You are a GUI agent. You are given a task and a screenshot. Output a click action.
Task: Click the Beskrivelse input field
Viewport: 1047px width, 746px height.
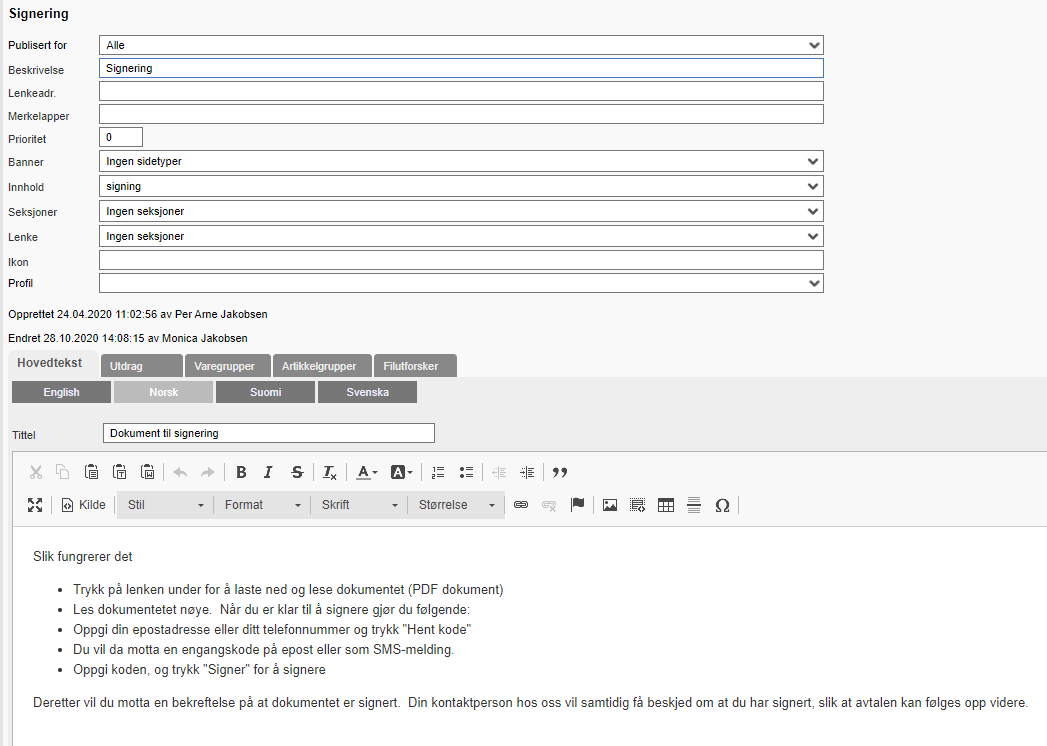(461, 68)
